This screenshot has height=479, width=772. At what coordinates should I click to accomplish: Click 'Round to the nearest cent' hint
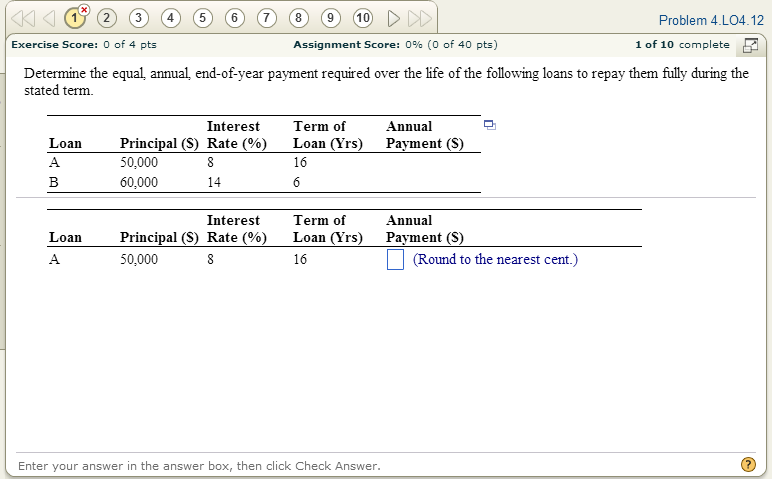[495, 259]
